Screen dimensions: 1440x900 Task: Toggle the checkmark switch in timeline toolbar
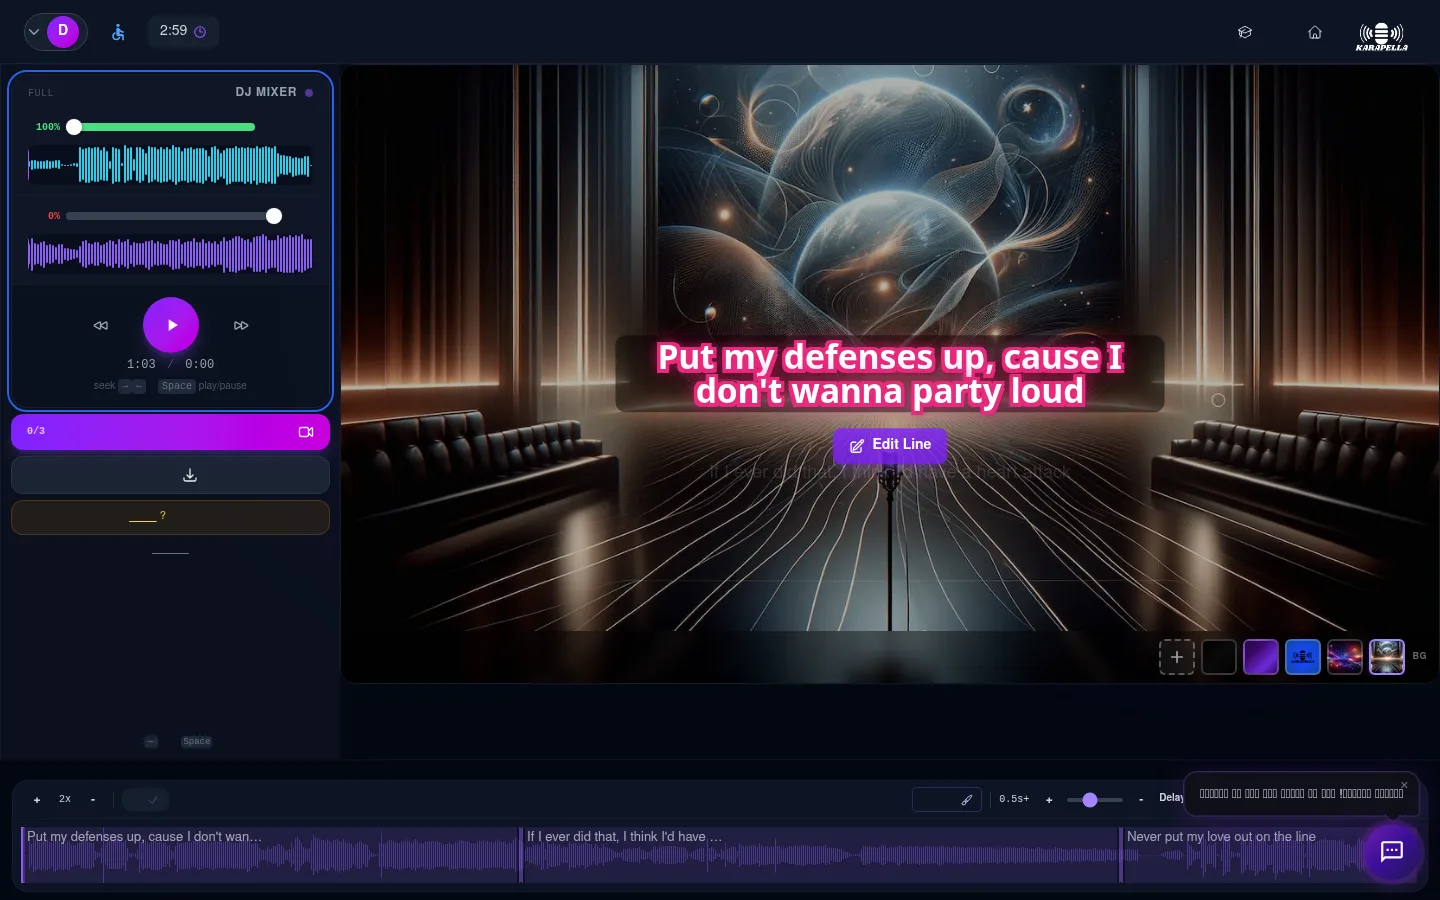click(146, 799)
